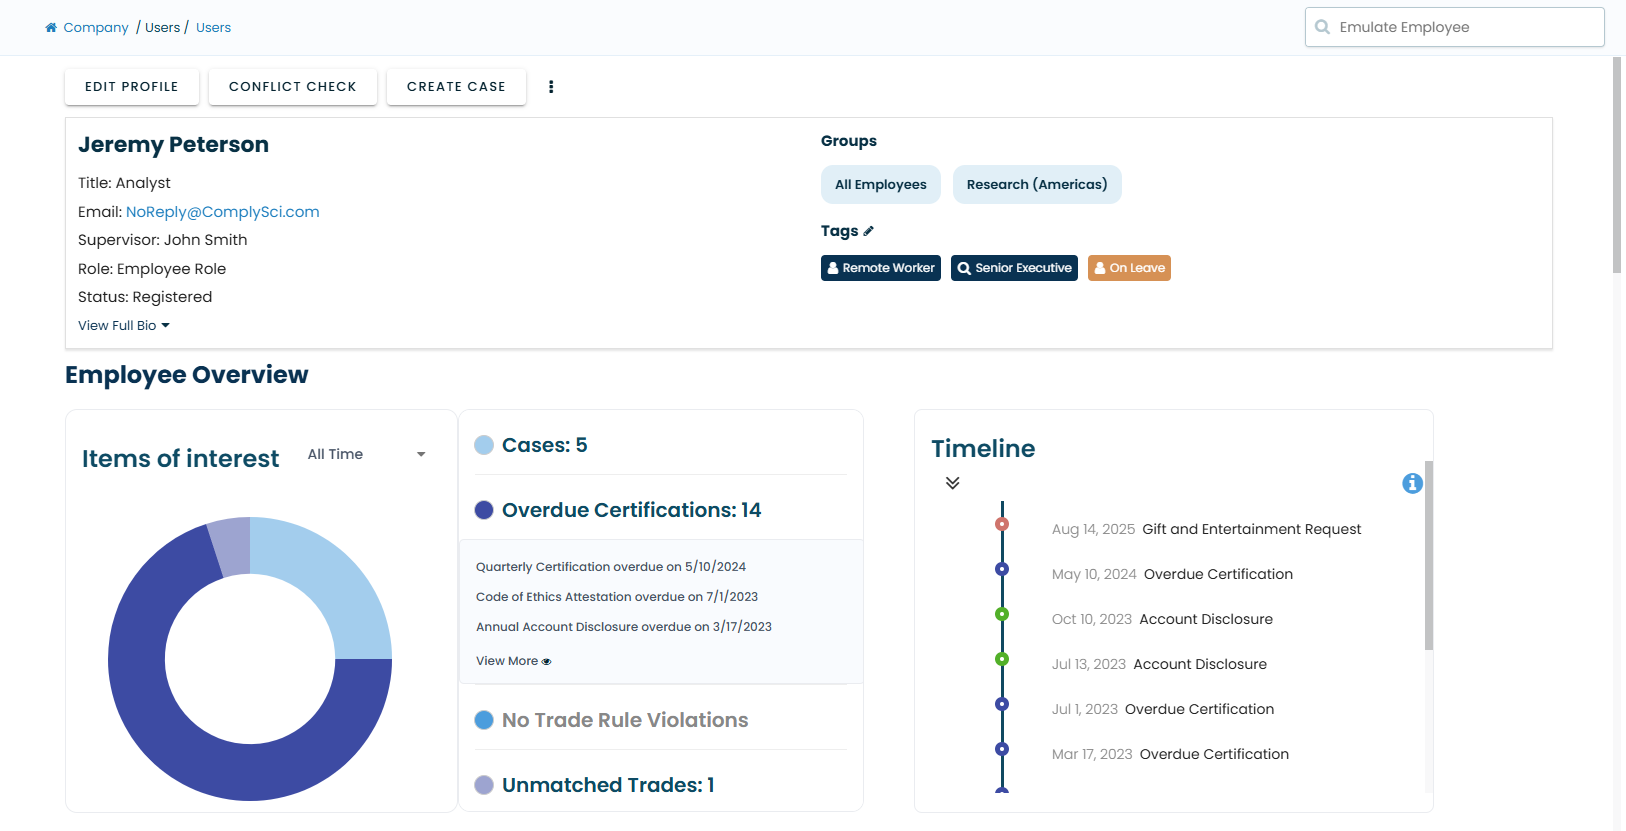The height and width of the screenshot is (831, 1626).
Task: Click the Aug 14, 2025 timeline marker
Action: [x=1002, y=524]
